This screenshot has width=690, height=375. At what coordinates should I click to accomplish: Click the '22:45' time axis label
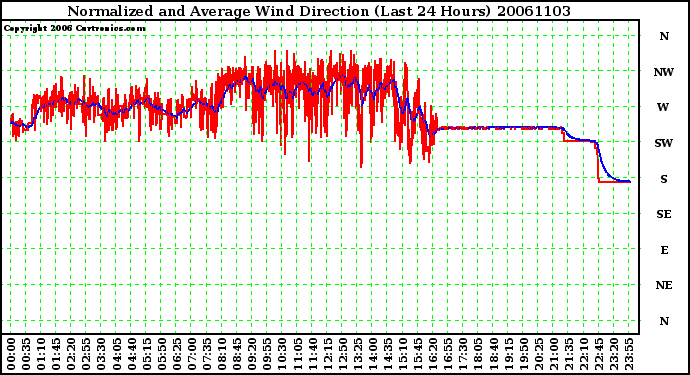(599, 354)
